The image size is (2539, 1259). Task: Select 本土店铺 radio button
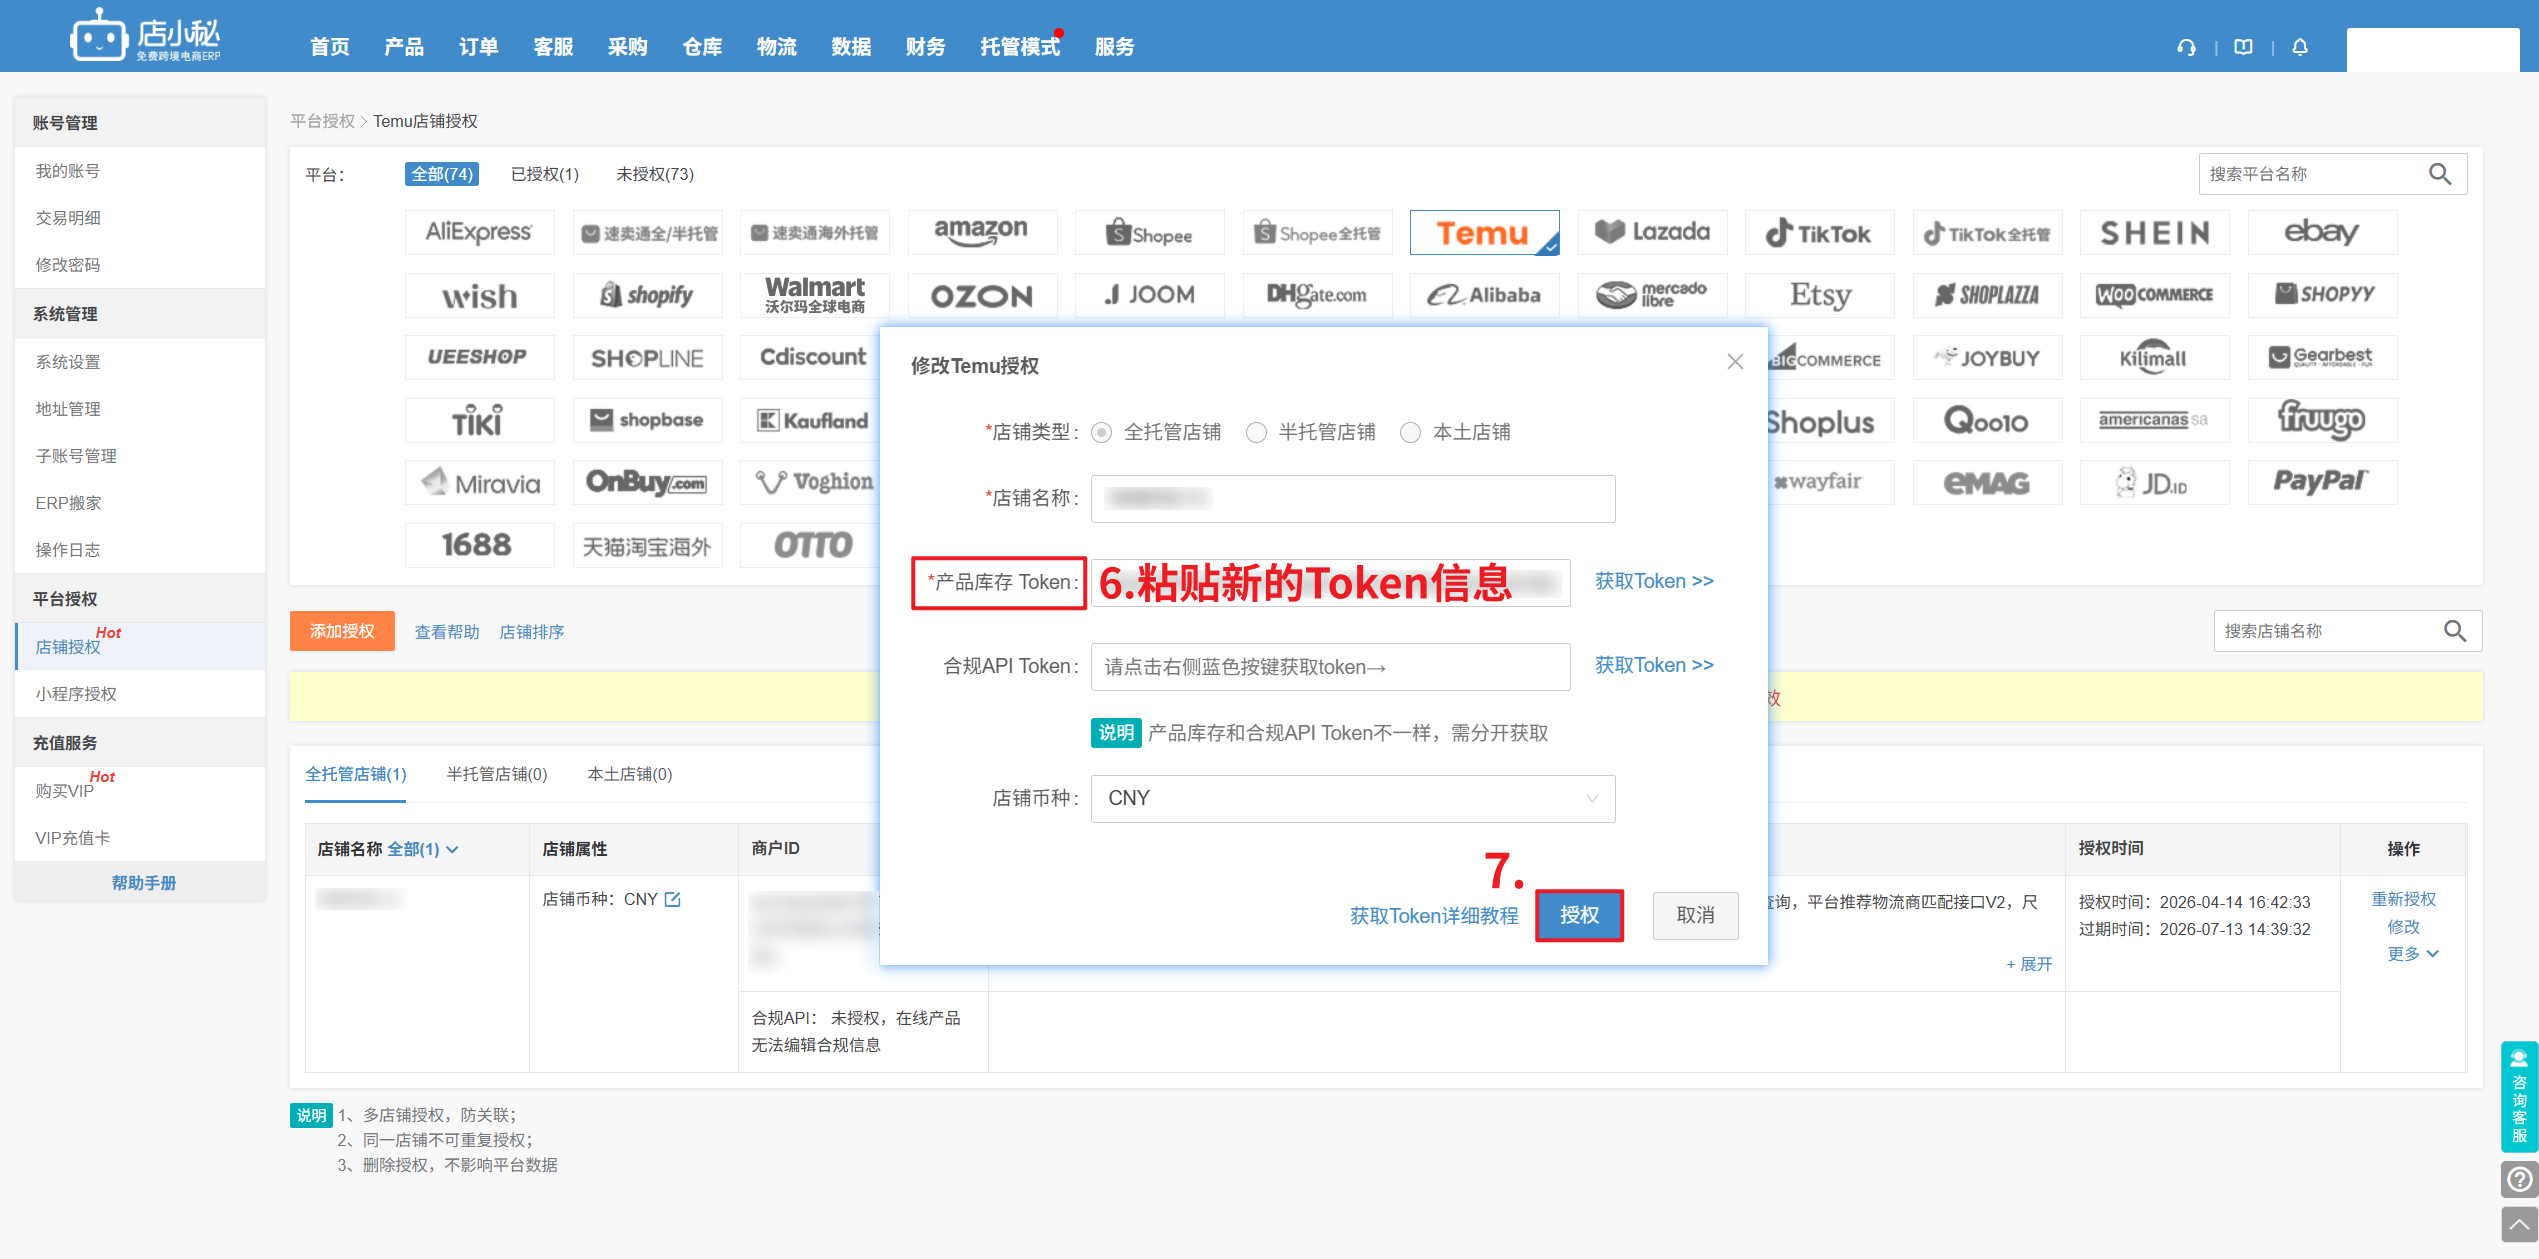pos(1410,432)
